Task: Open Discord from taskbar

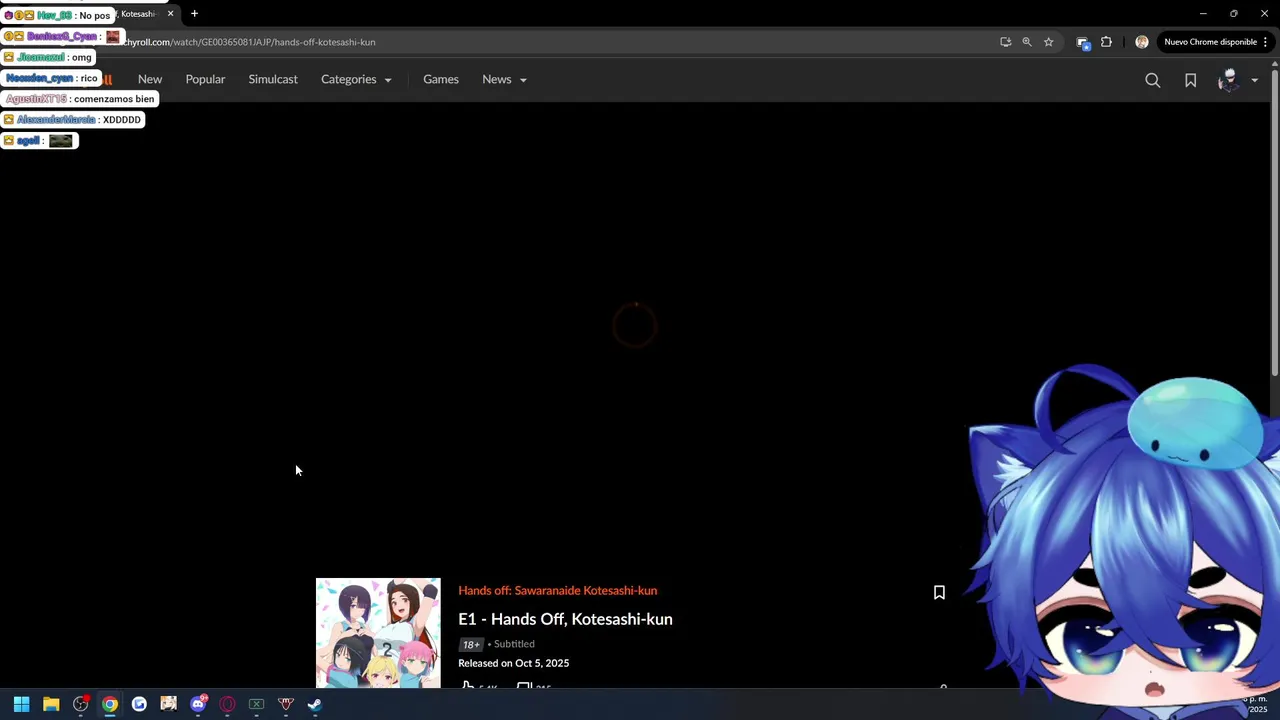Action: (198, 704)
